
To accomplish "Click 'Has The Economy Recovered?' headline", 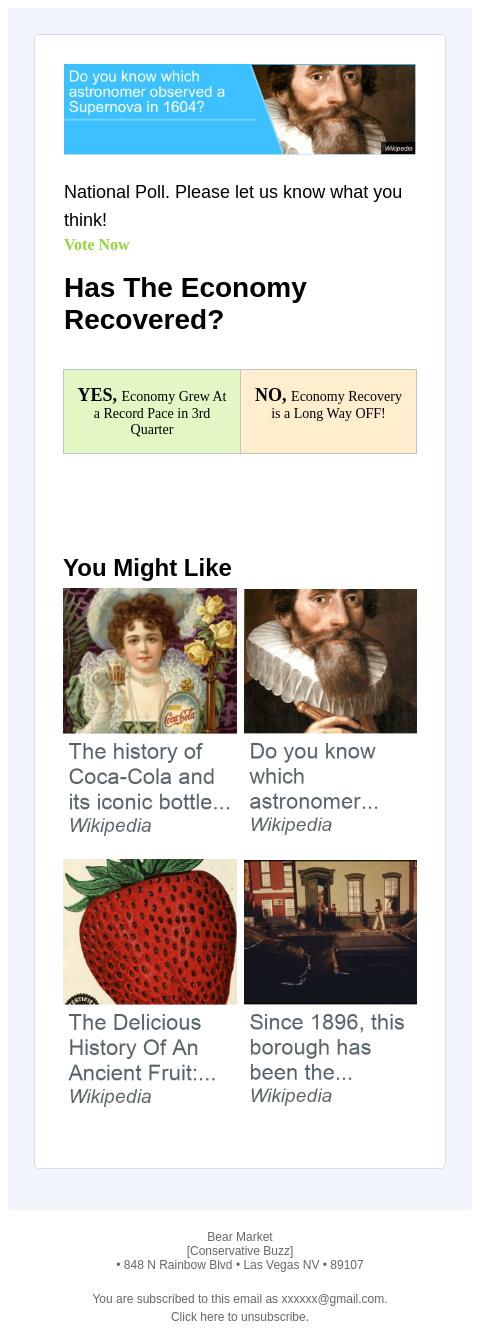I will coord(185,304).
